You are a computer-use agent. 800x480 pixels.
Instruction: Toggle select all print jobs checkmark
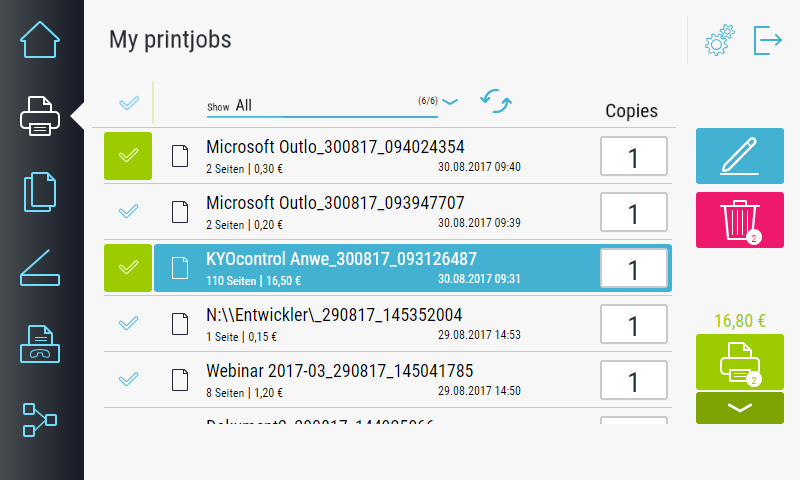128,103
